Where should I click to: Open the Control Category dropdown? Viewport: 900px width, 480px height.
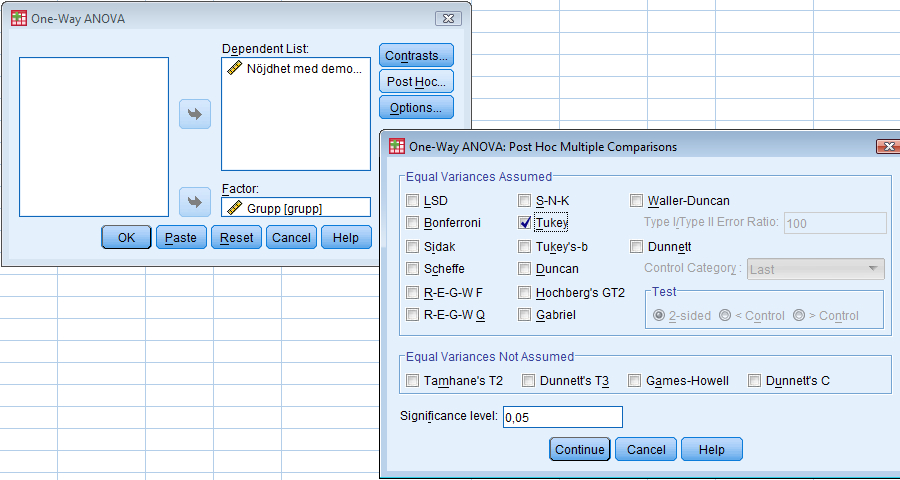tap(815, 269)
